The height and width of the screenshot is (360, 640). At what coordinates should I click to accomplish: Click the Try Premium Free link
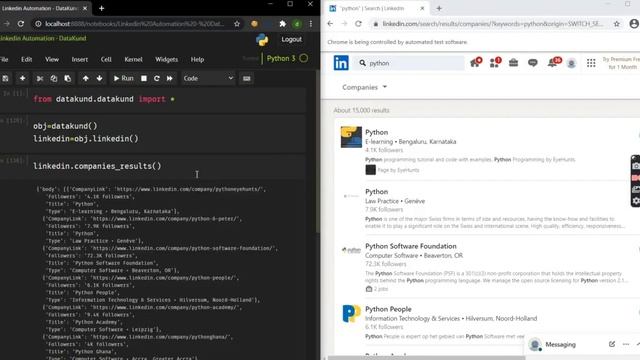point(621,63)
